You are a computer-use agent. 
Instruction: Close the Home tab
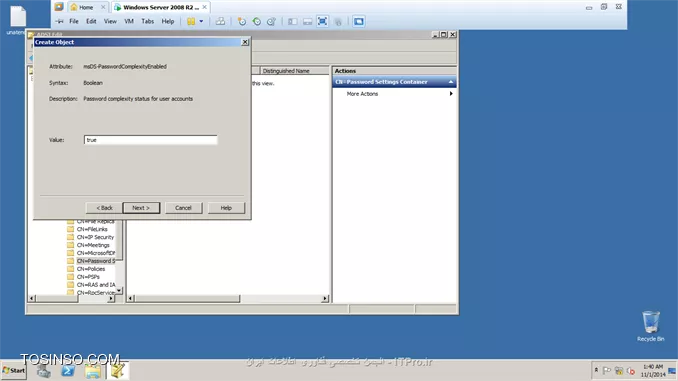103,7
